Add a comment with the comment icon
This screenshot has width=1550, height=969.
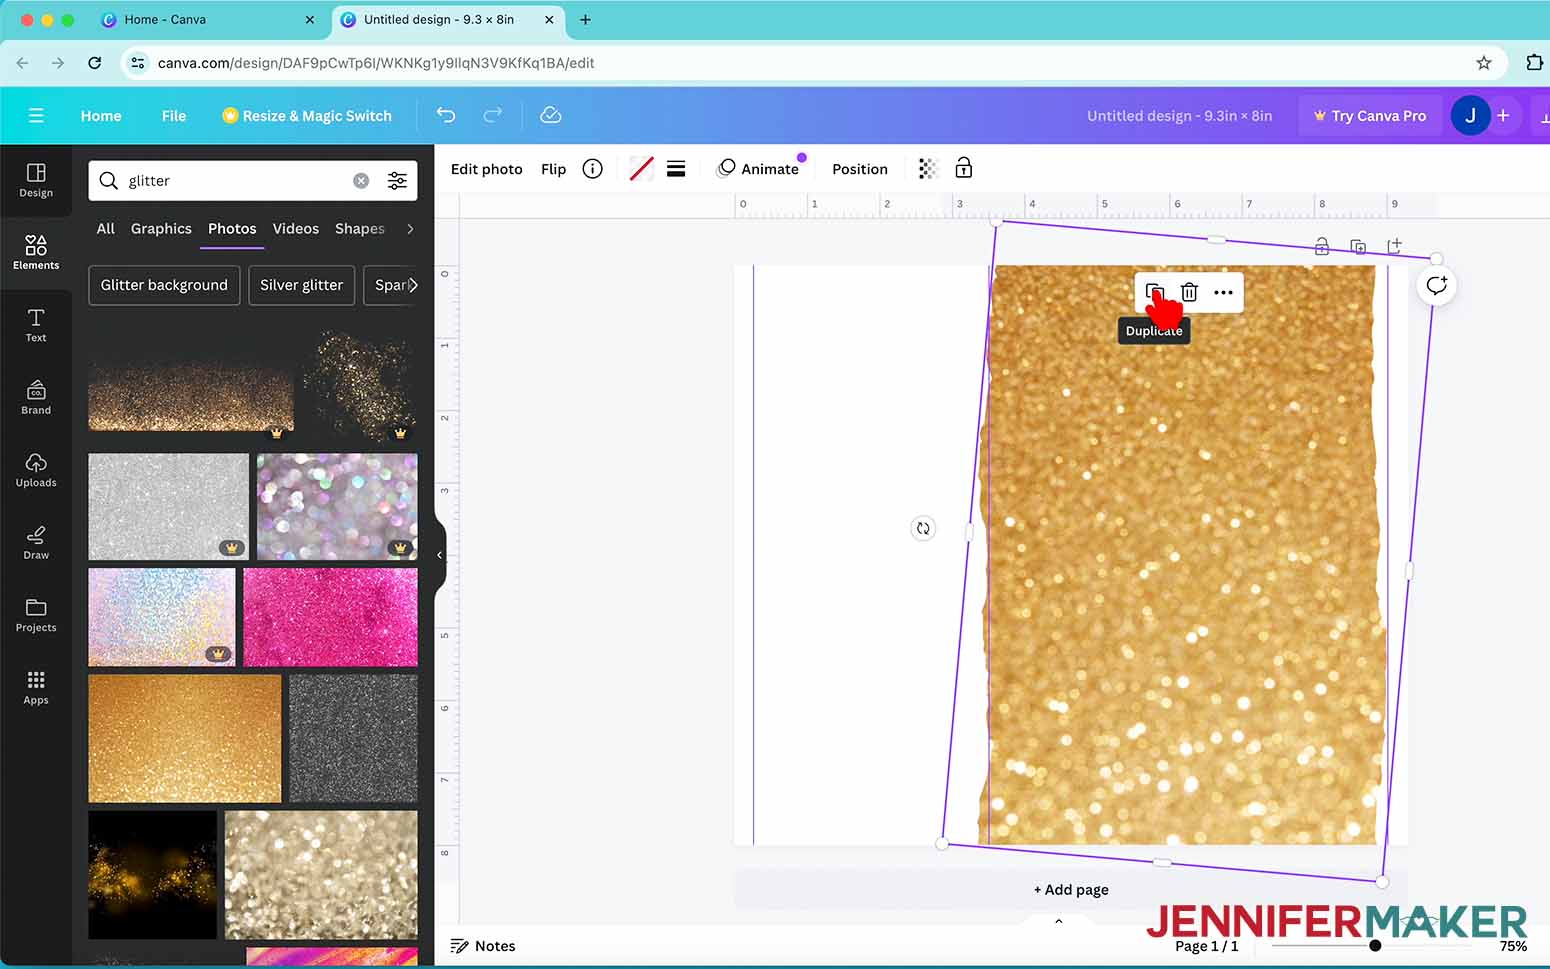1436,286
